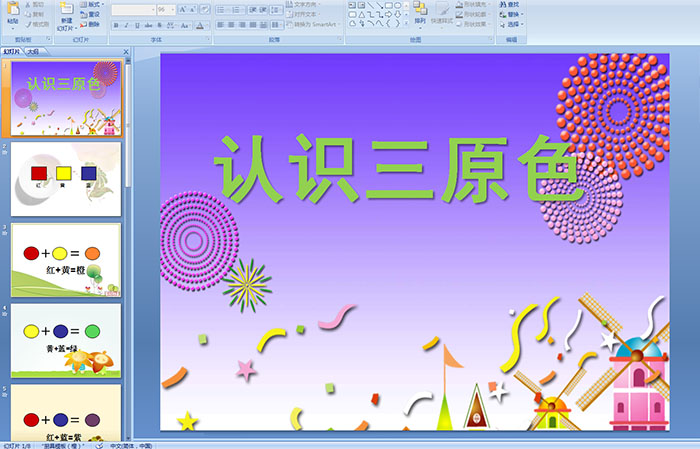Switch to the 大纲 outline tab
The image size is (700, 449).
coord(33,52)
